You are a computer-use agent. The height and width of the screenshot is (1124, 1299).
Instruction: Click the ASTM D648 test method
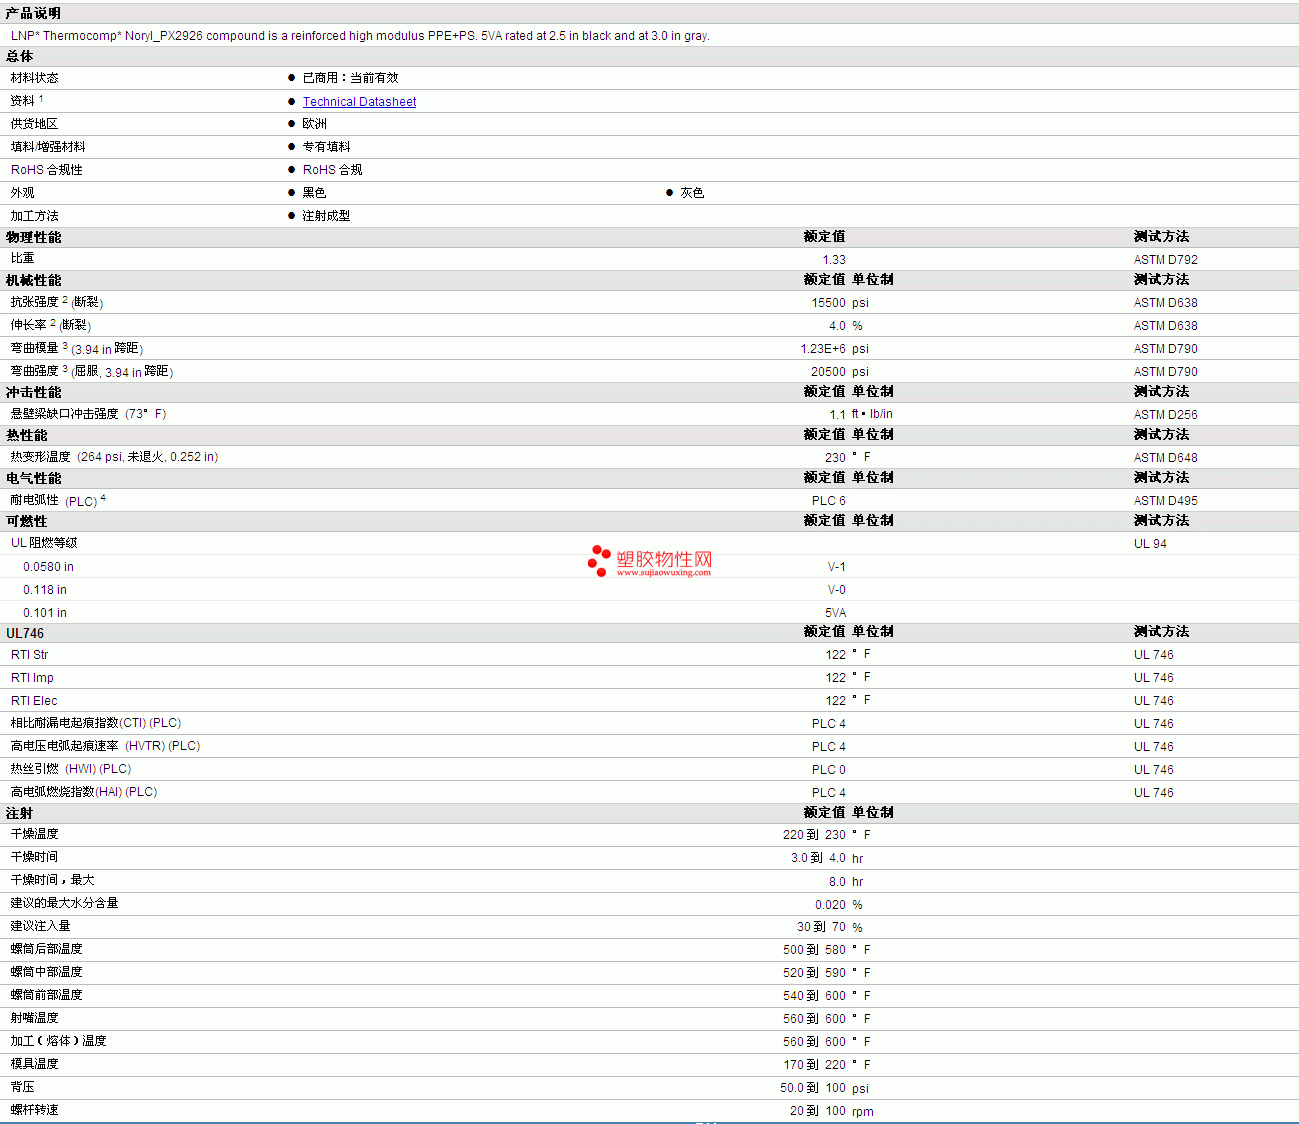pos(1165,458)
